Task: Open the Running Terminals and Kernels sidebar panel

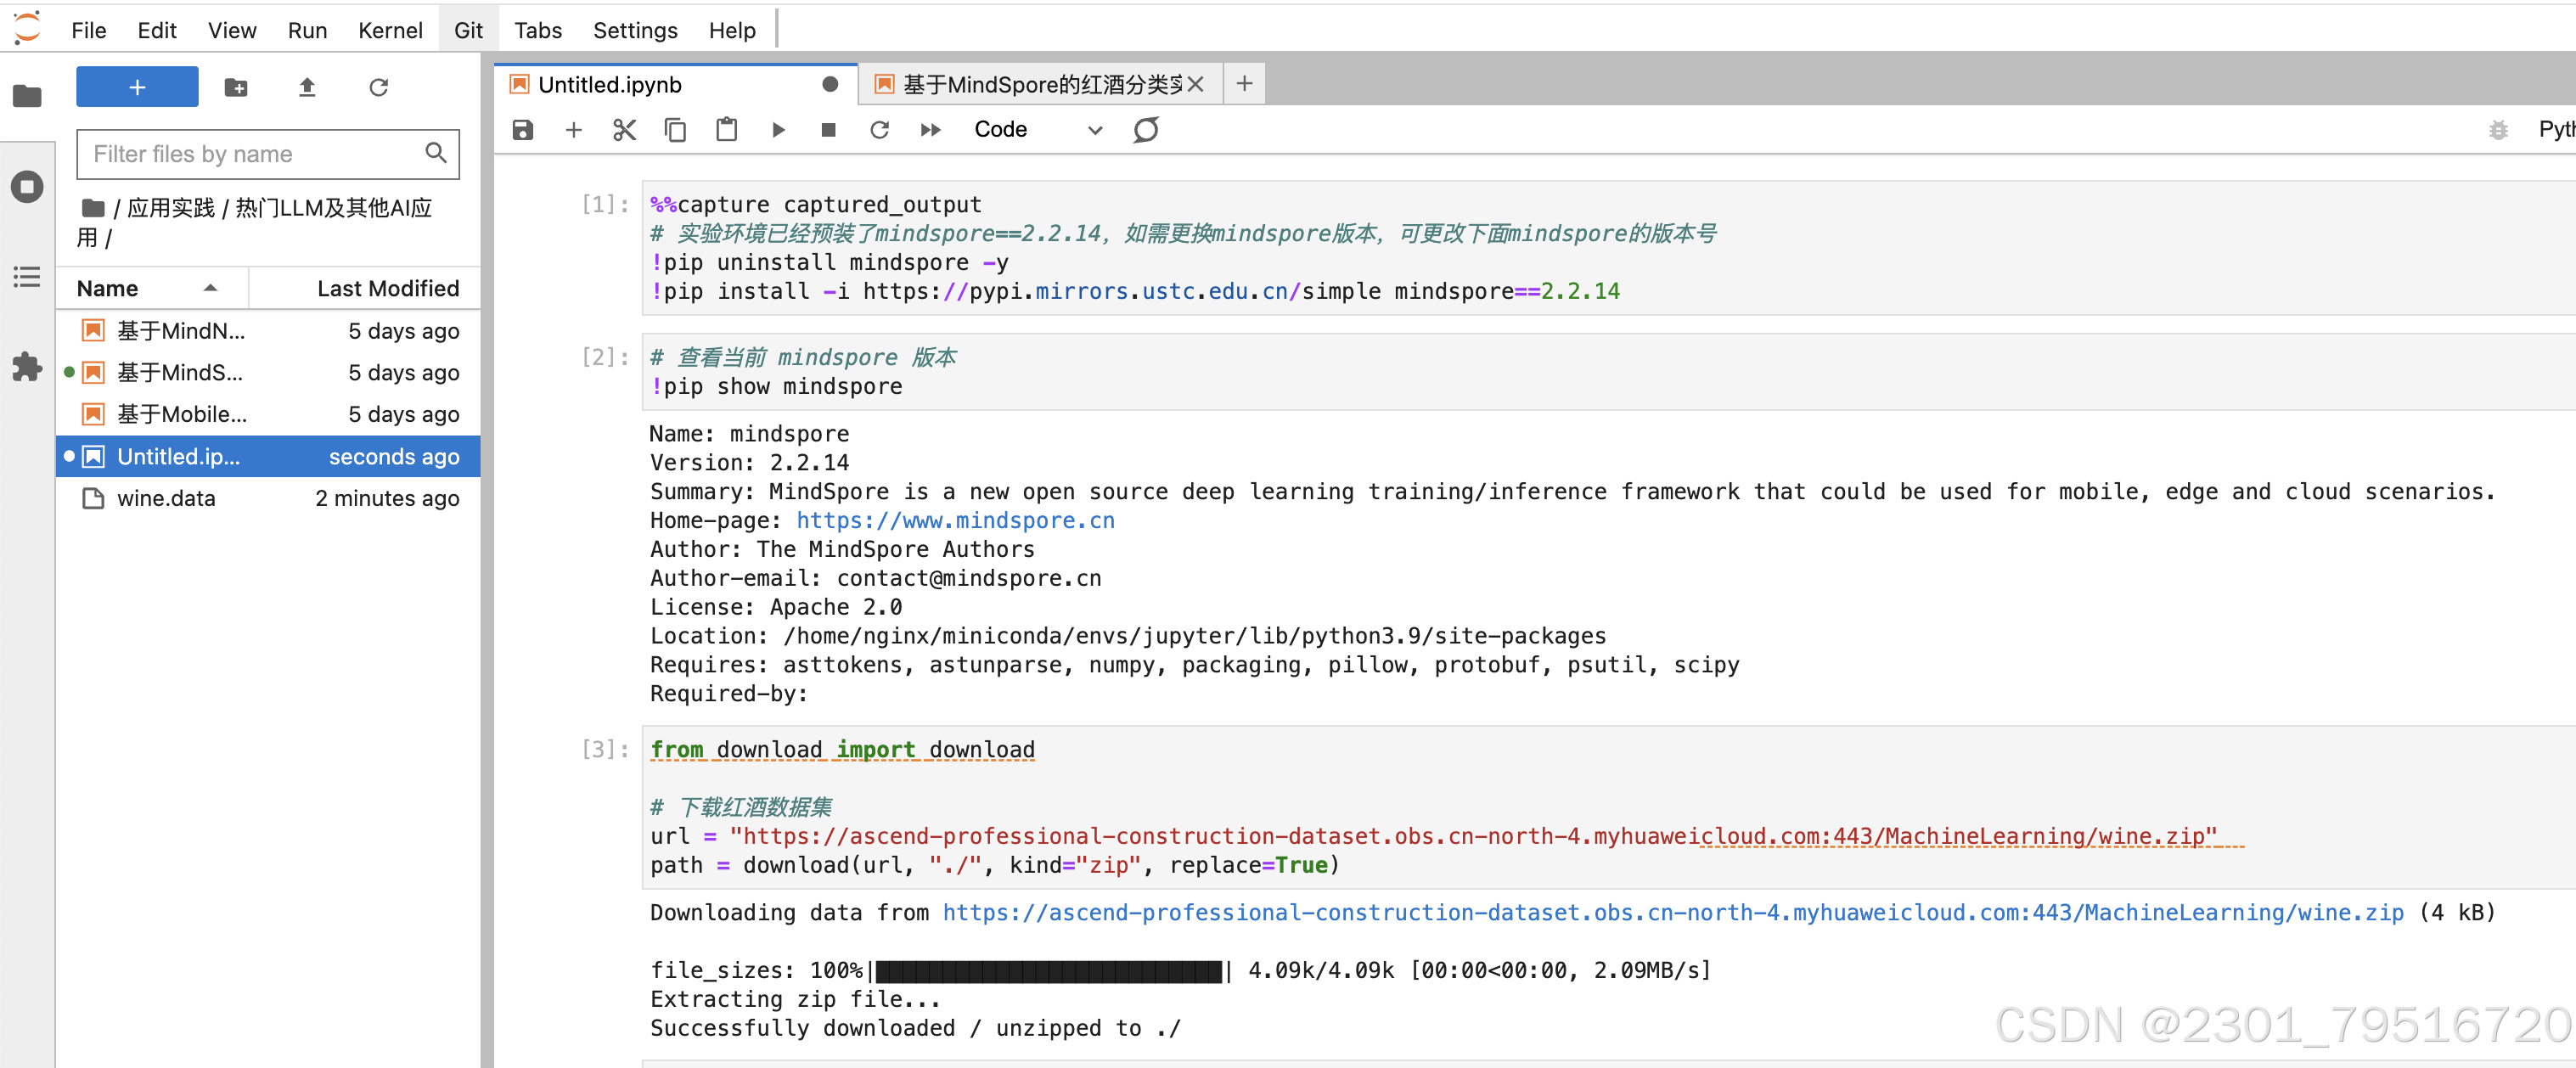Action: click(x=27, y=187)
